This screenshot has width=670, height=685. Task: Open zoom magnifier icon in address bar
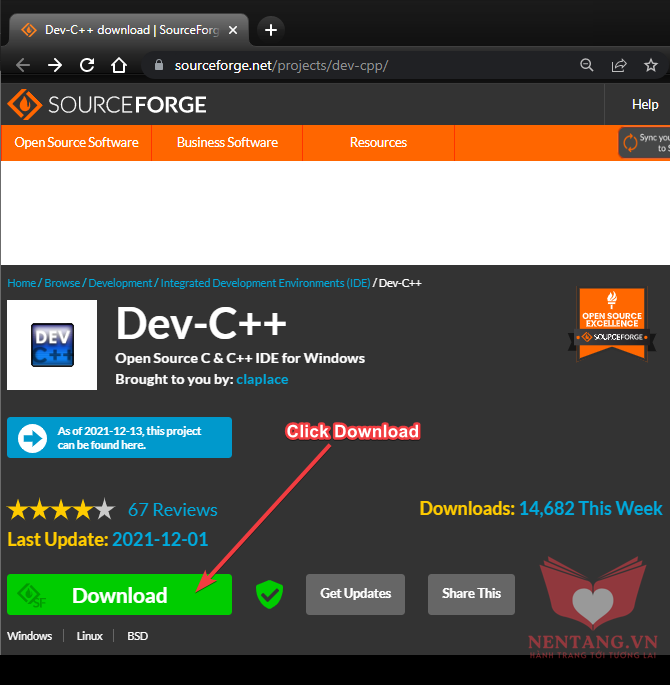tap(587, 65)
